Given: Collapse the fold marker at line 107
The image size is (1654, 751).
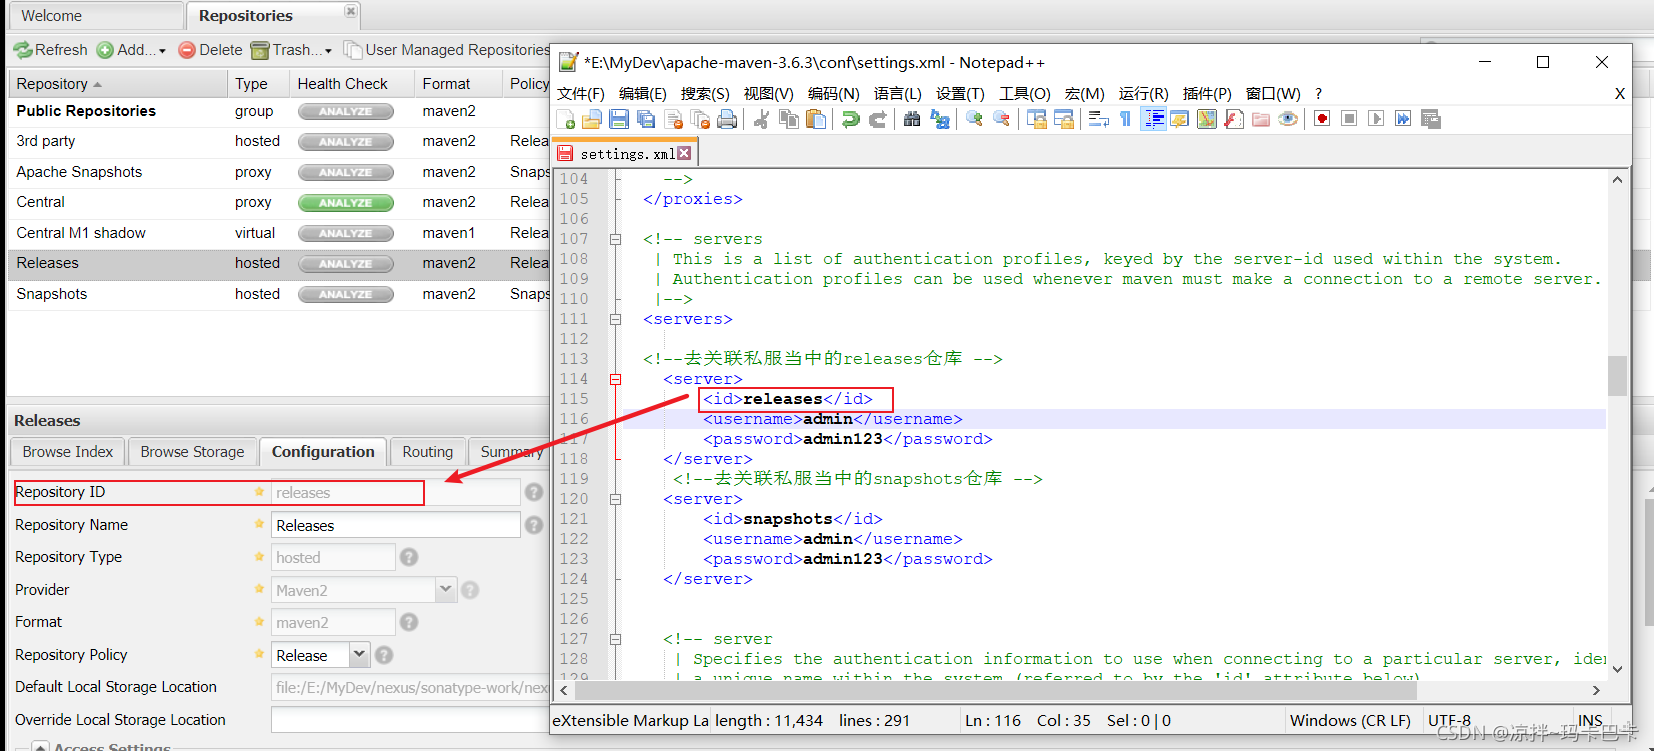Looking at the screenshot, I should click(x=616, y=239).
